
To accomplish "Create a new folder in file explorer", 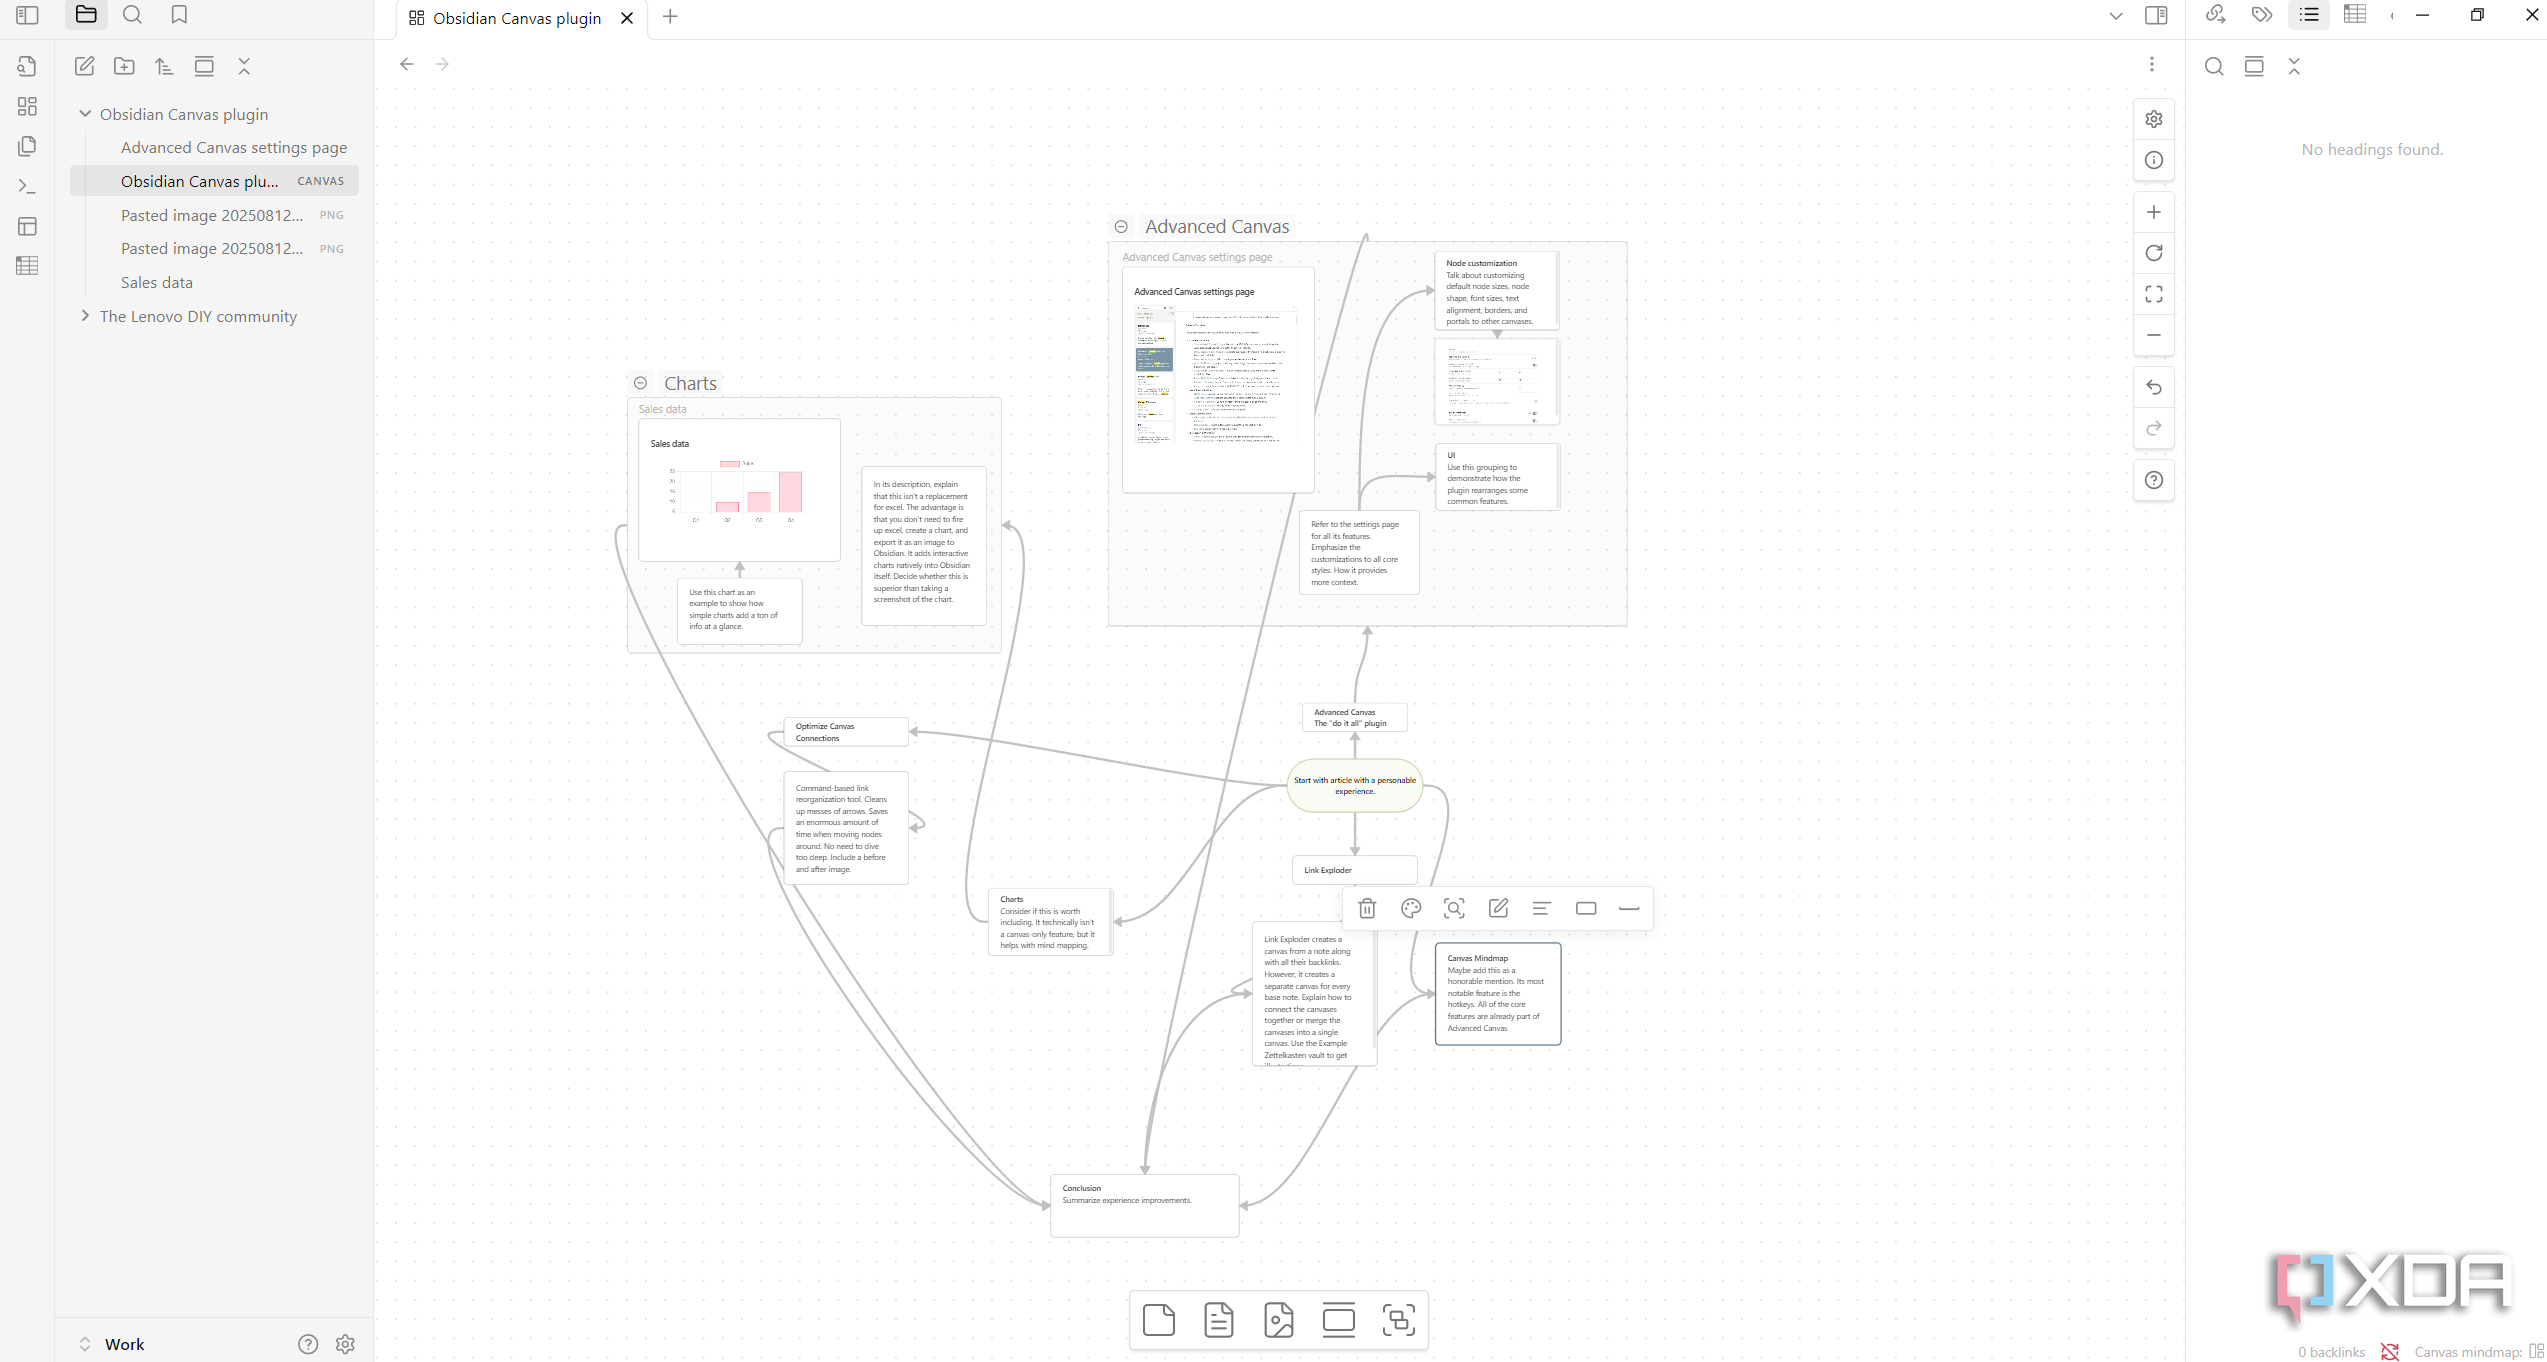I will coord(124,66).
